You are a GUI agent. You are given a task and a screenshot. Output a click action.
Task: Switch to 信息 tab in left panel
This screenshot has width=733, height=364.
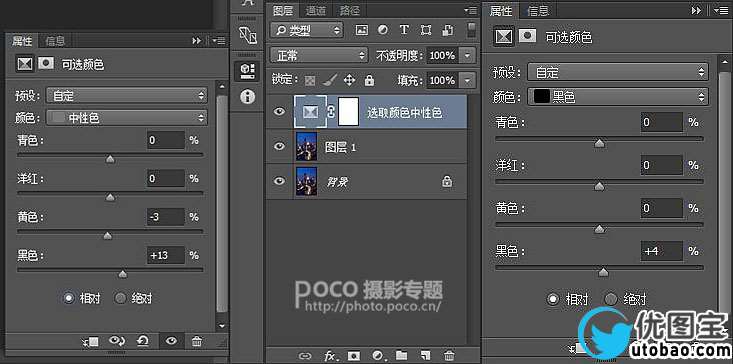point(55,41)
